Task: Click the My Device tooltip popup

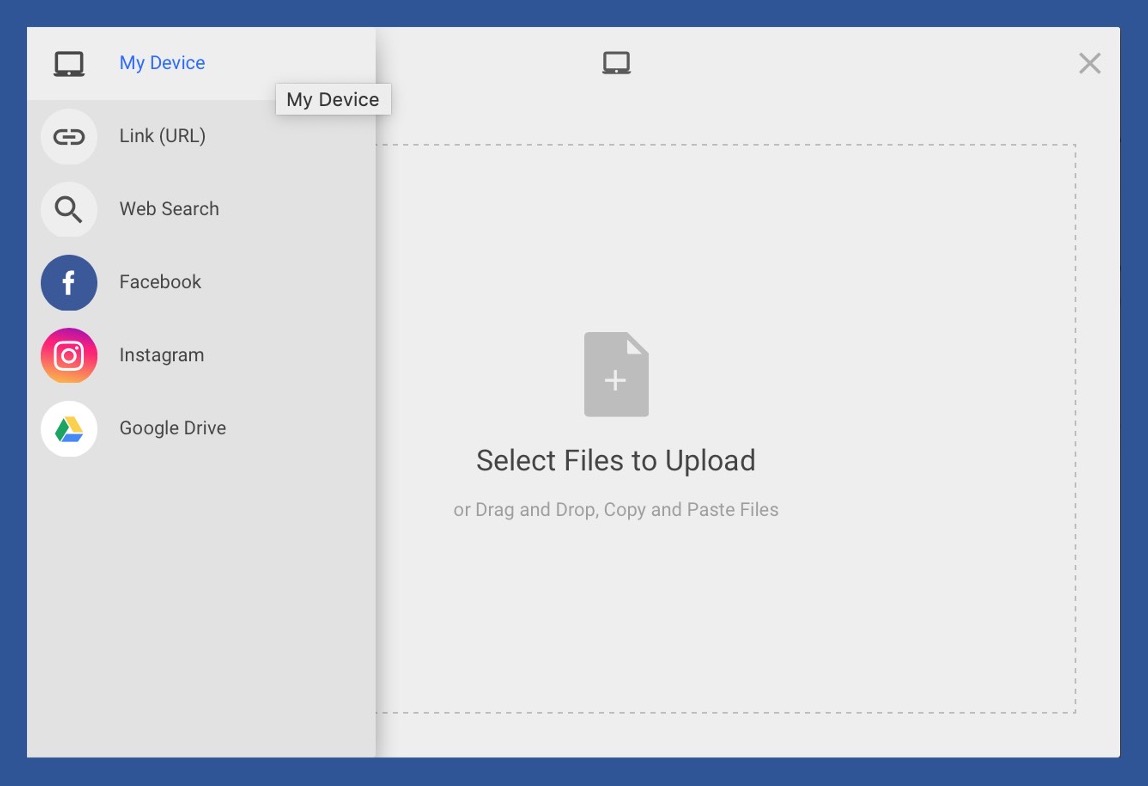Action: [333, 100]
